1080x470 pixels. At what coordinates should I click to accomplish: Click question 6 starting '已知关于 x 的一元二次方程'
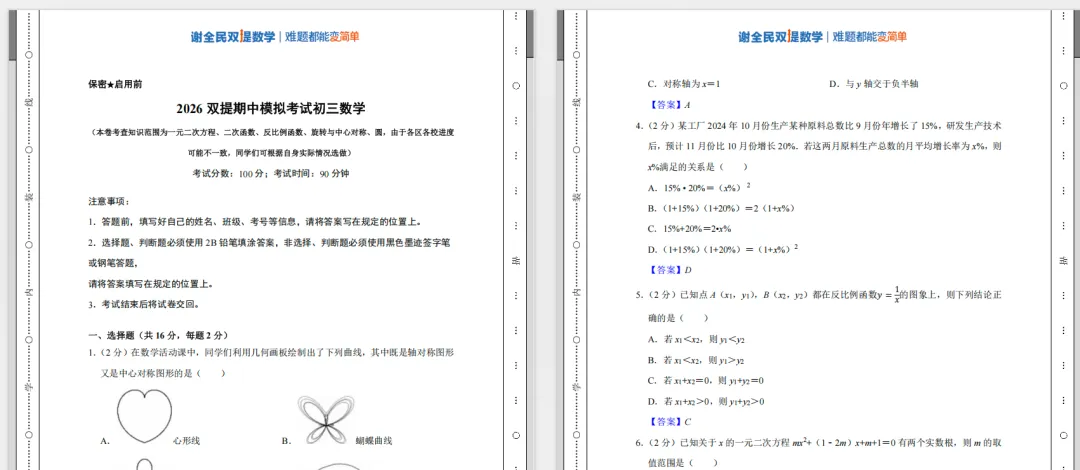[x=818, y=442]
